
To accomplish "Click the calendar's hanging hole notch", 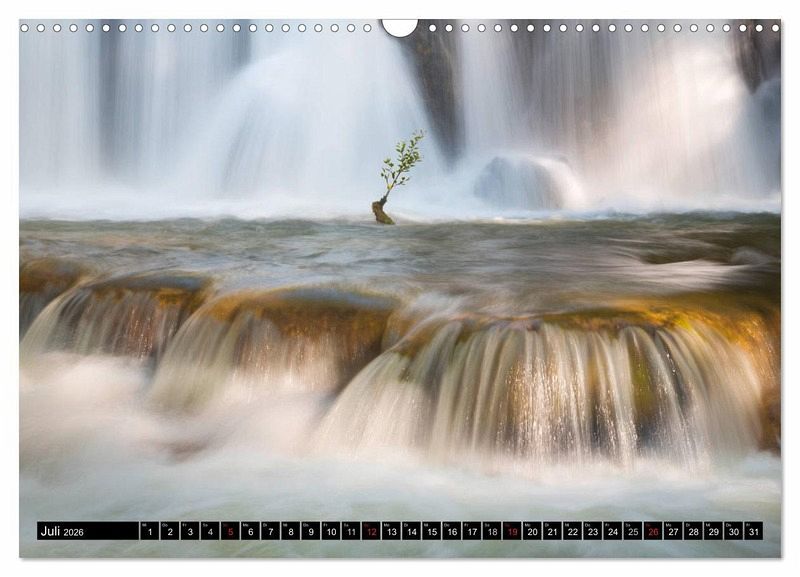I will (x=400, y=27).
